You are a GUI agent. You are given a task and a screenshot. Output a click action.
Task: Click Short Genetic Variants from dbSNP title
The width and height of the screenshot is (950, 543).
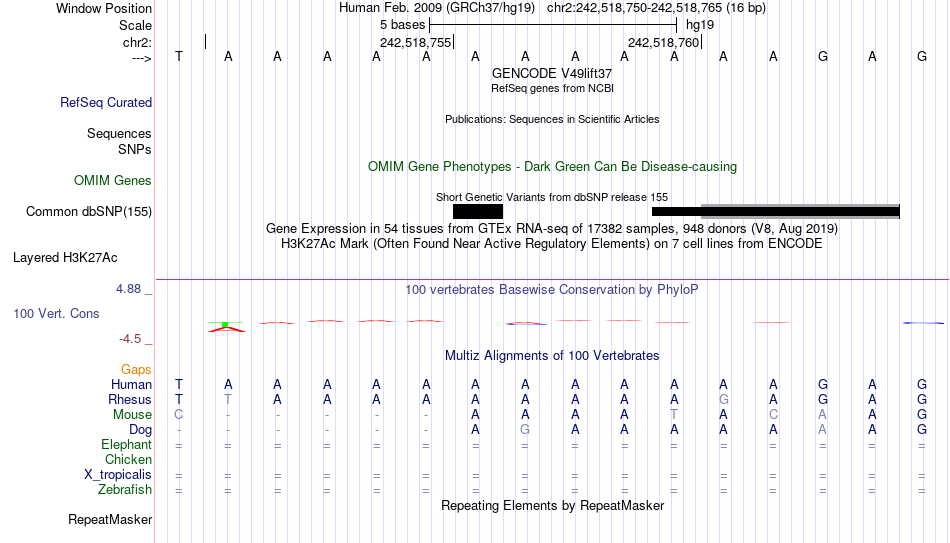(x=552, y=197)
